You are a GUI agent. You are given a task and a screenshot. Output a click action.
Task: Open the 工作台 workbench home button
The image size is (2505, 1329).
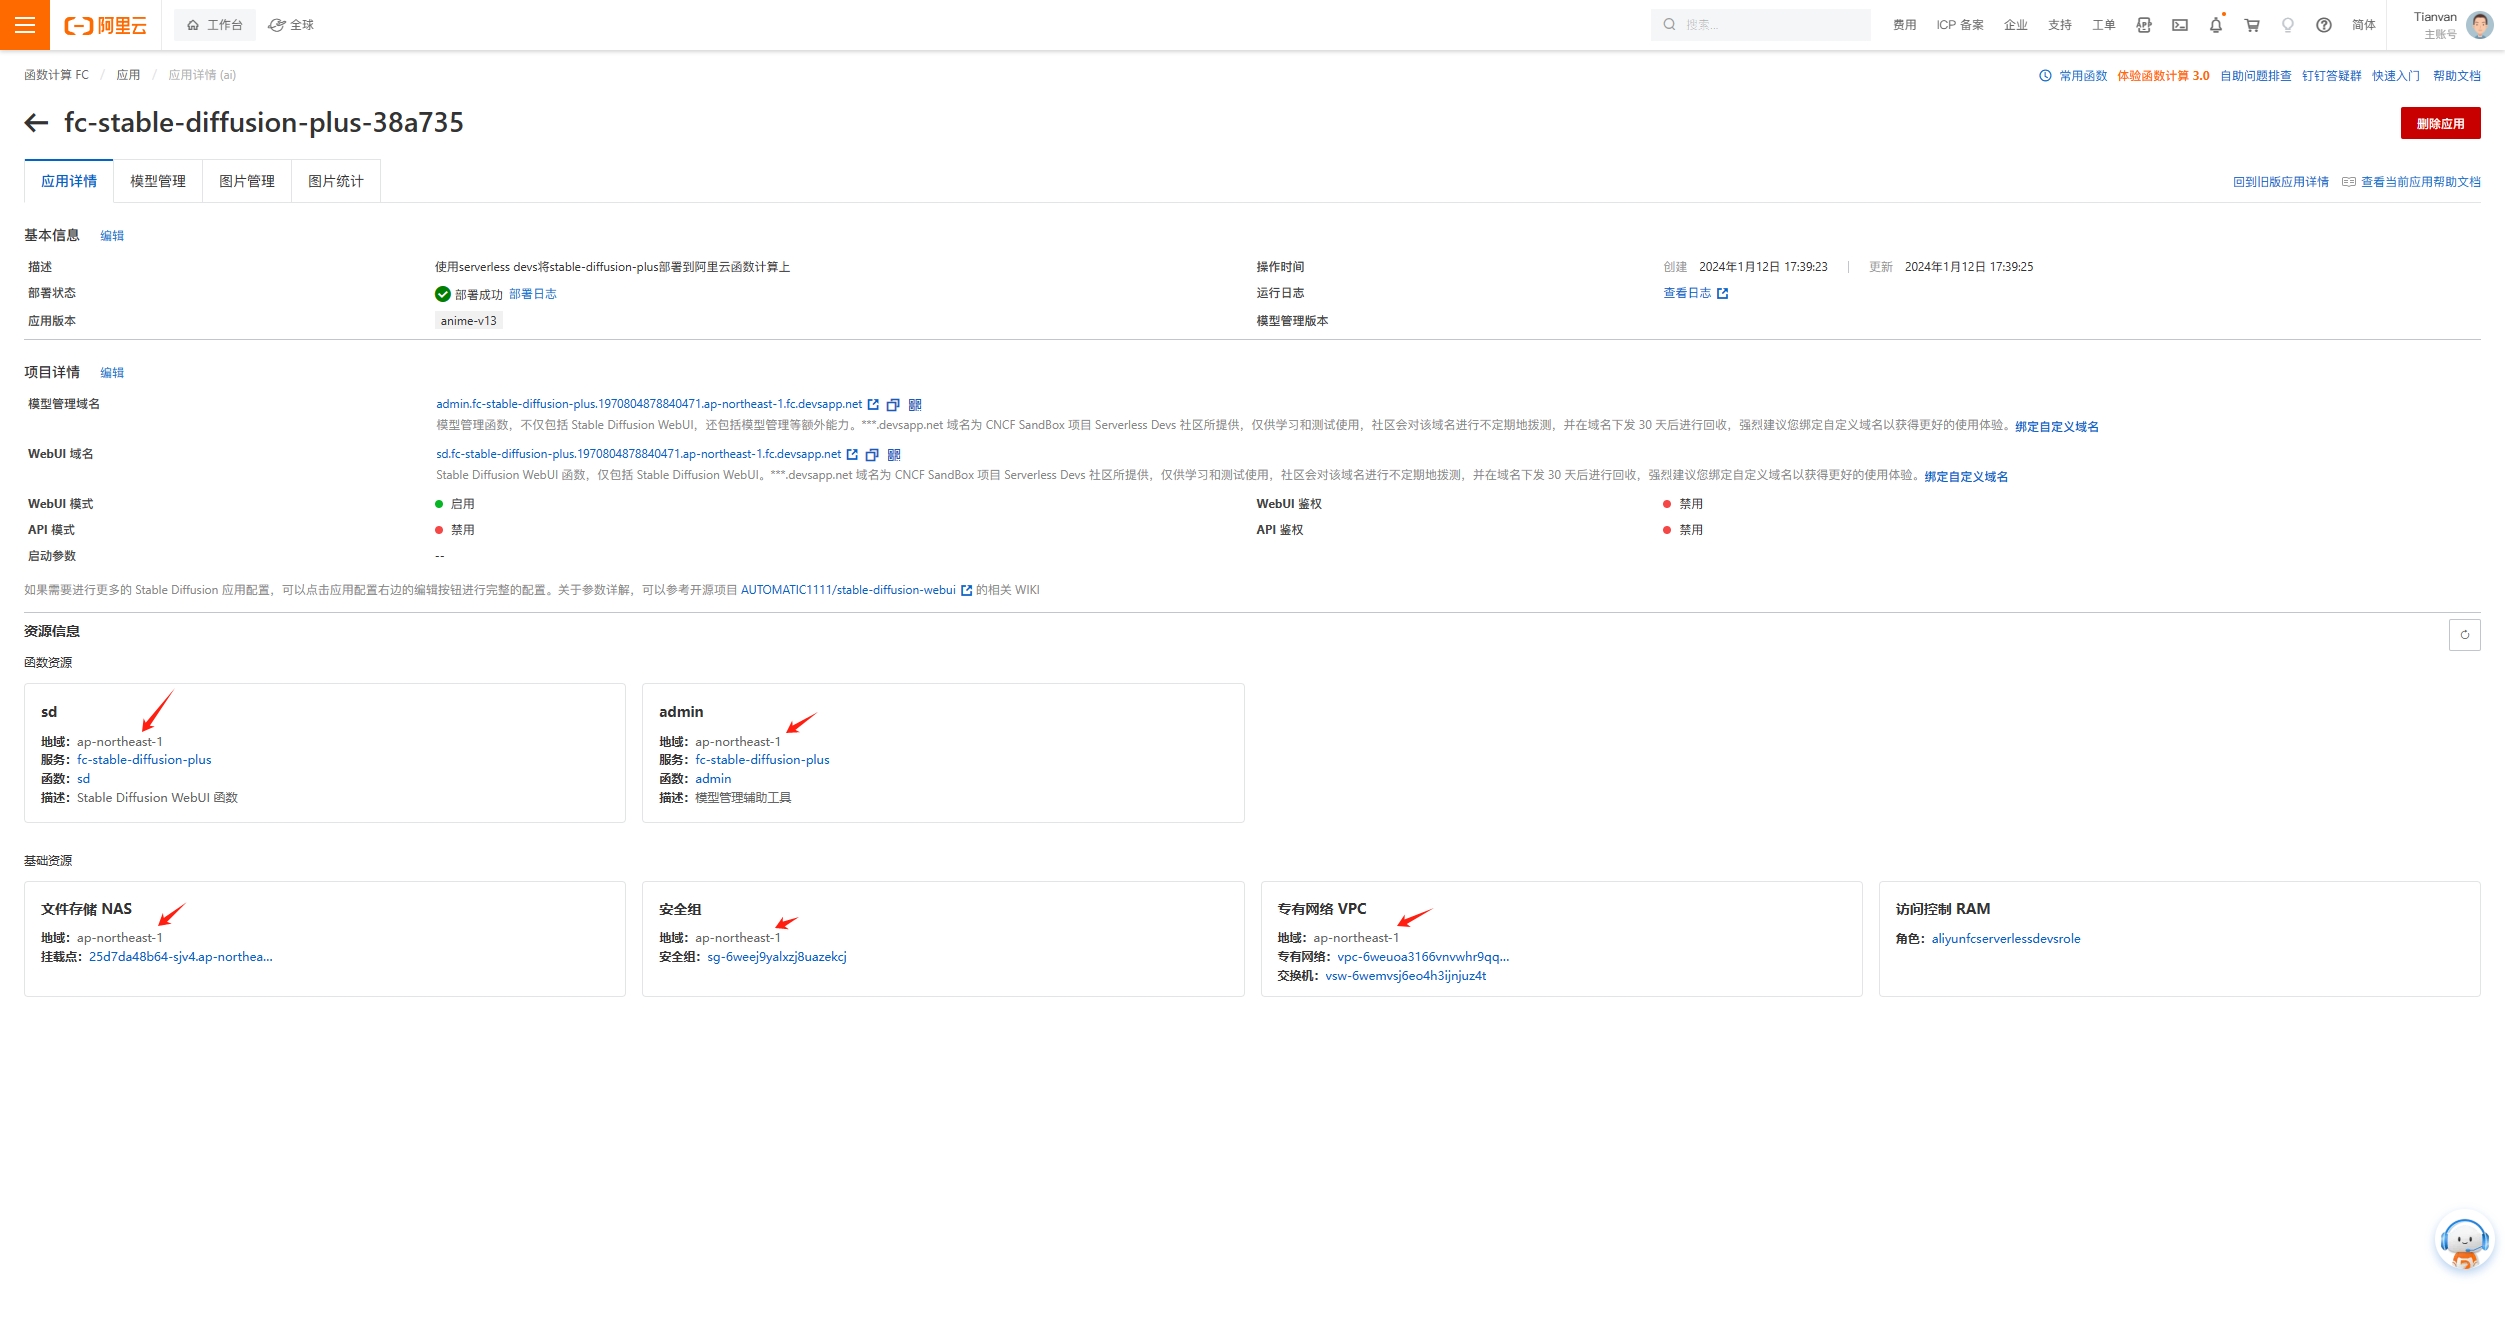(x=215, y=25)
